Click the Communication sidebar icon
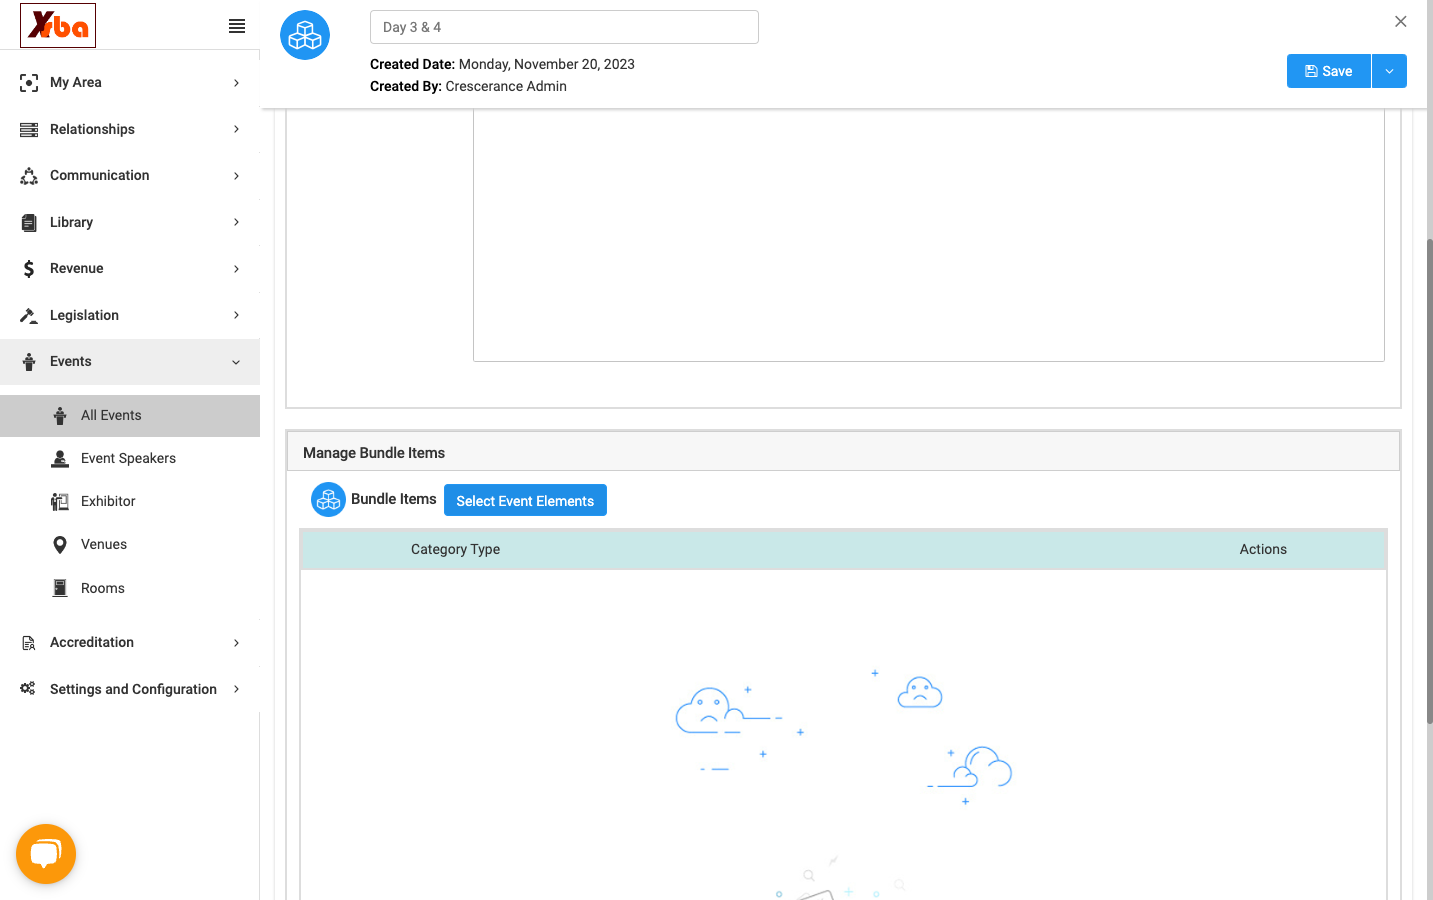This screenshot has height=900, width=1433. pyautogui.click(x=29, y=176)
